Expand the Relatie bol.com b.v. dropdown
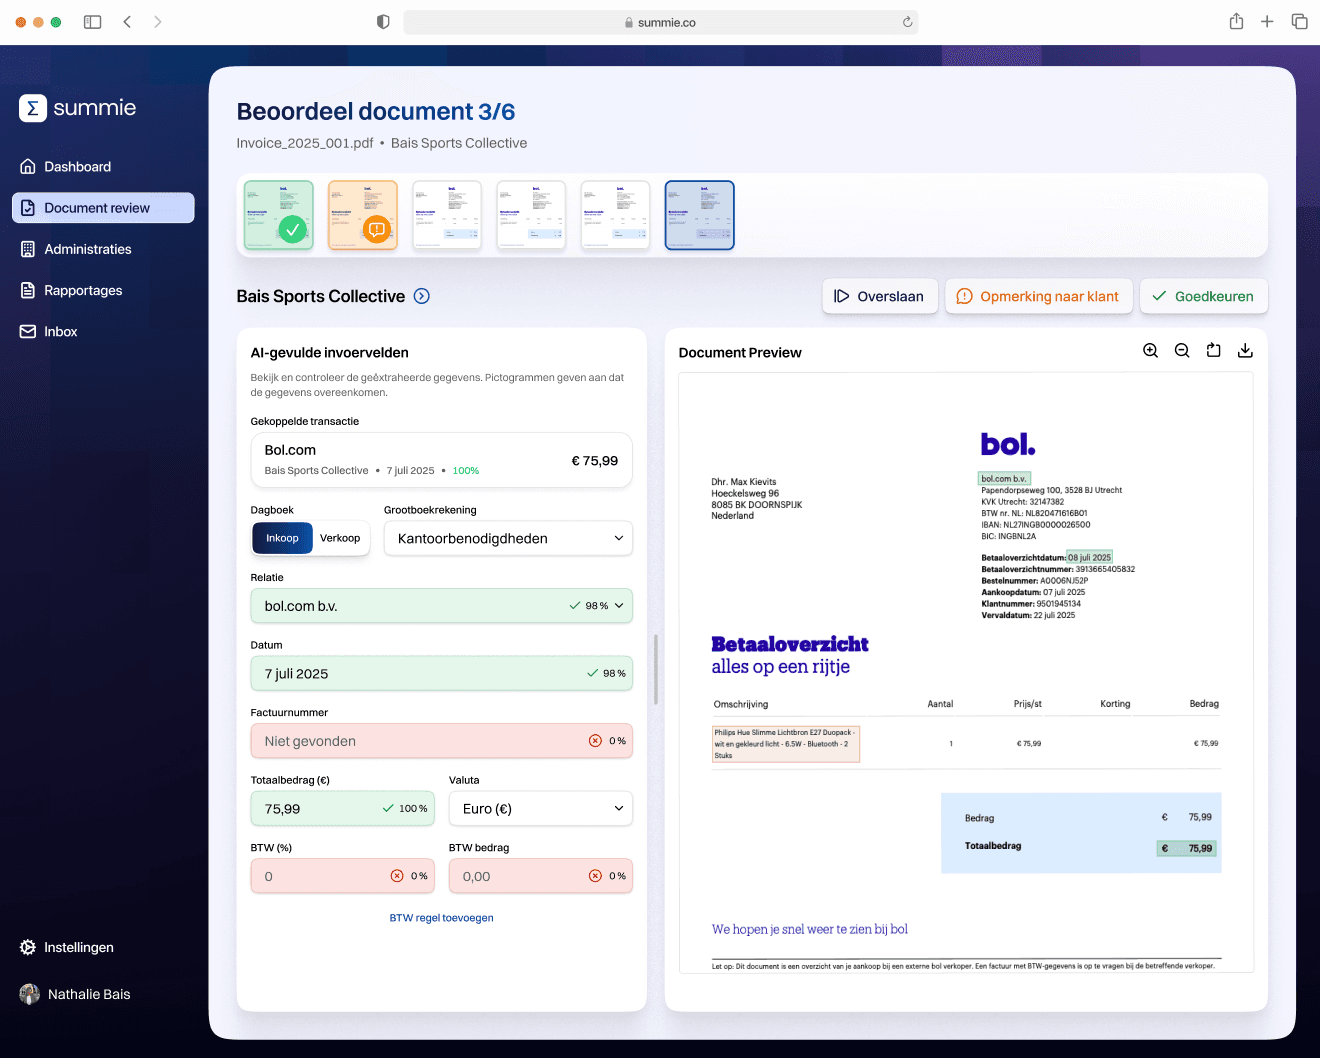1320x1058 pixels. pos(619,606)
